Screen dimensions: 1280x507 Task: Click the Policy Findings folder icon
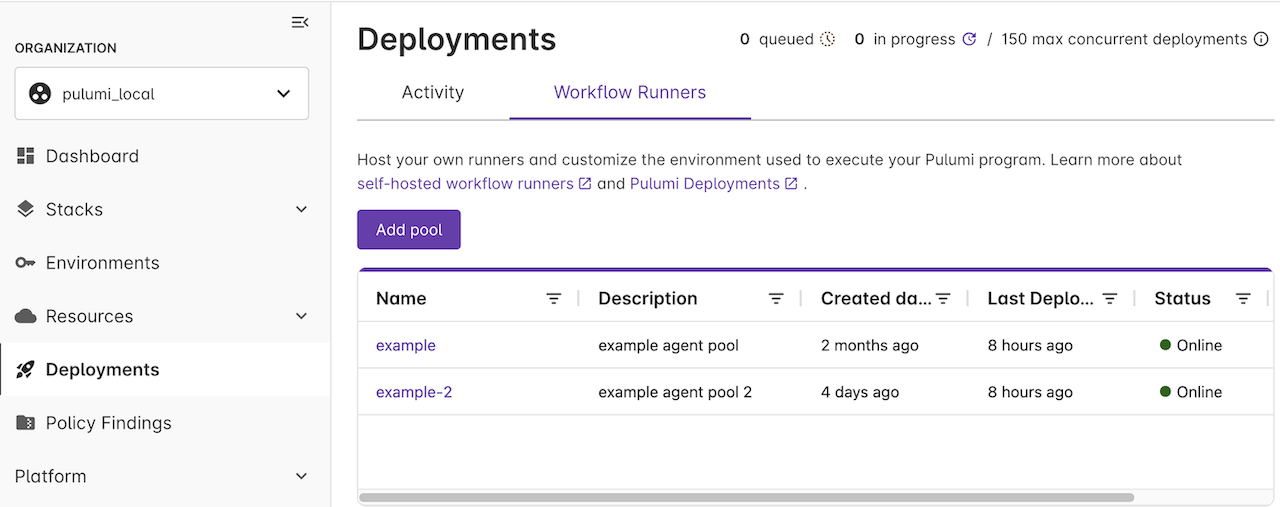(26, 423)
